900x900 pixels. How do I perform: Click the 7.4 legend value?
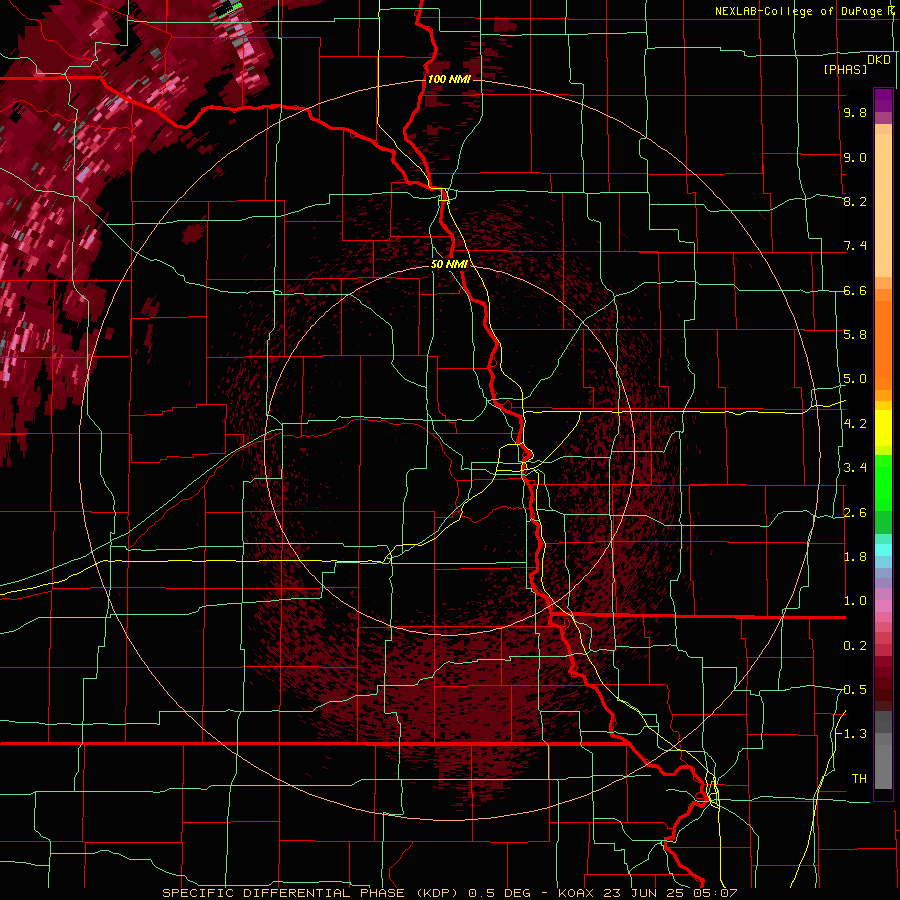[855, 246]
